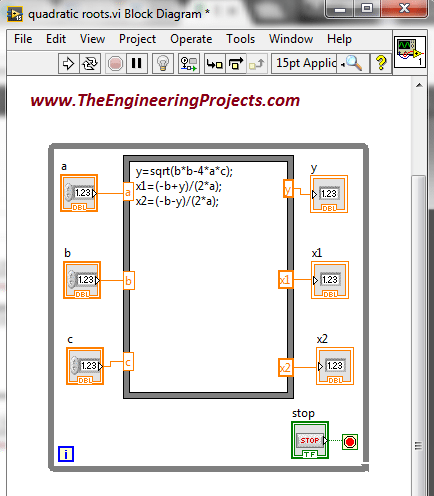Toggle Retain Wire Values button
This screenshot has width=434, height=496.
[189, 63]
